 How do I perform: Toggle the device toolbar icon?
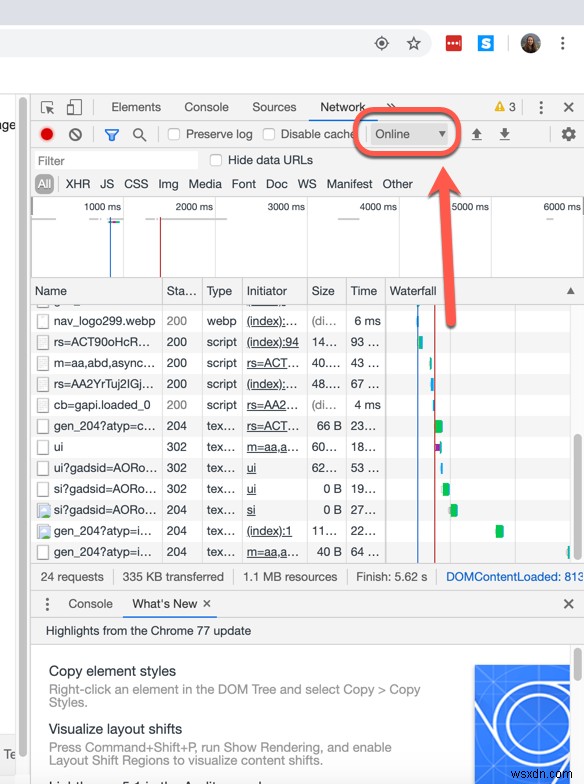tap(74, 108)
